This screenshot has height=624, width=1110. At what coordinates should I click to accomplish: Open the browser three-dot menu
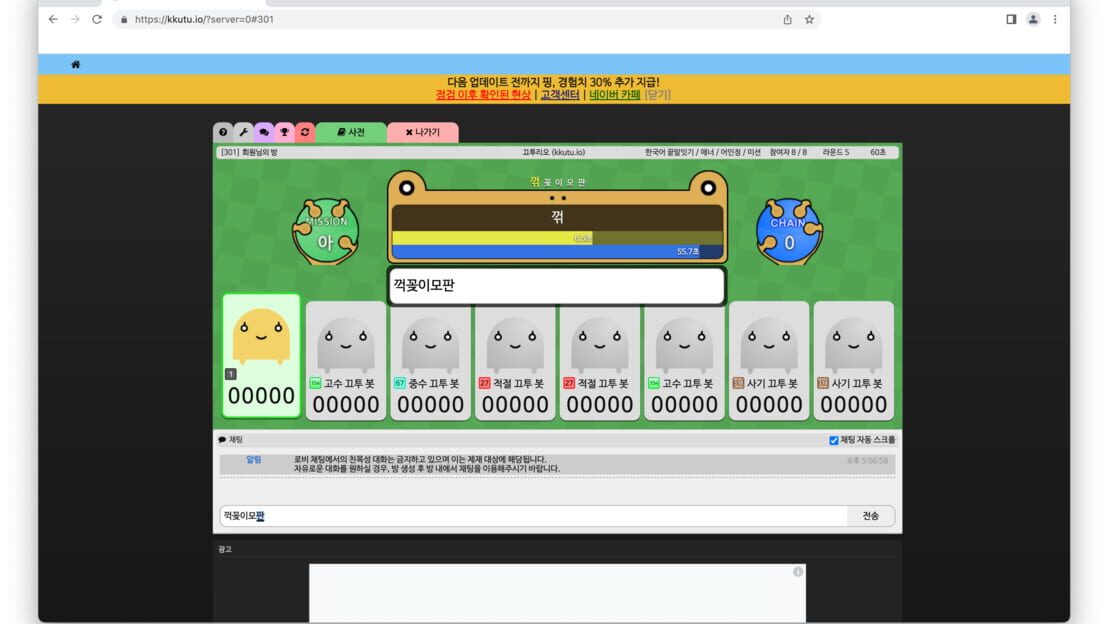click(x=1055, y=20)
